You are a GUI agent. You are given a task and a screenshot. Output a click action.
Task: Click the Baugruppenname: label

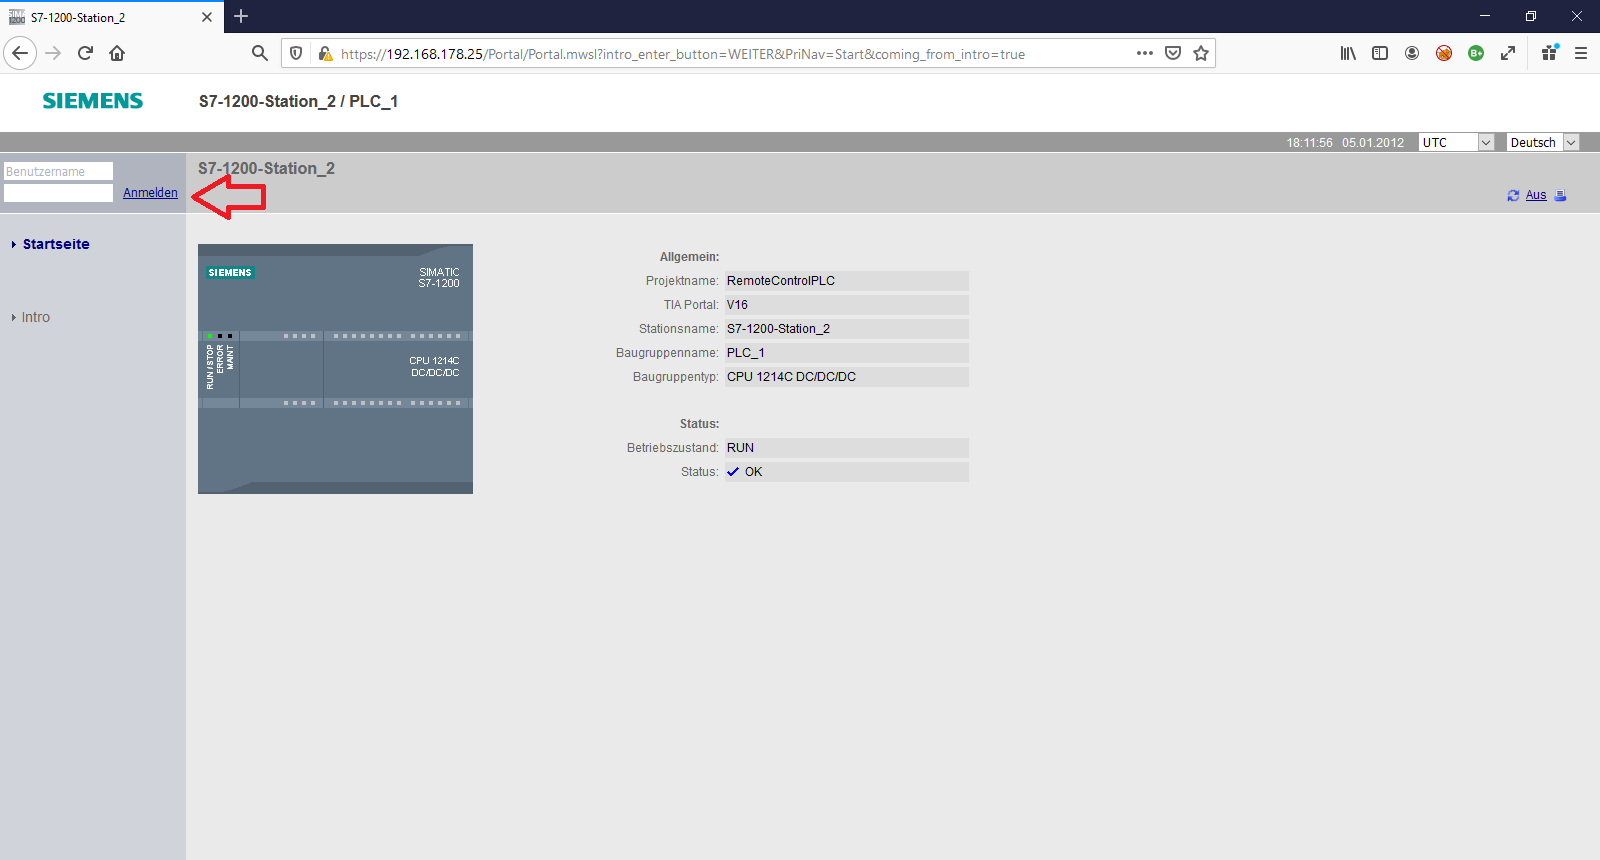pos(667,353)
